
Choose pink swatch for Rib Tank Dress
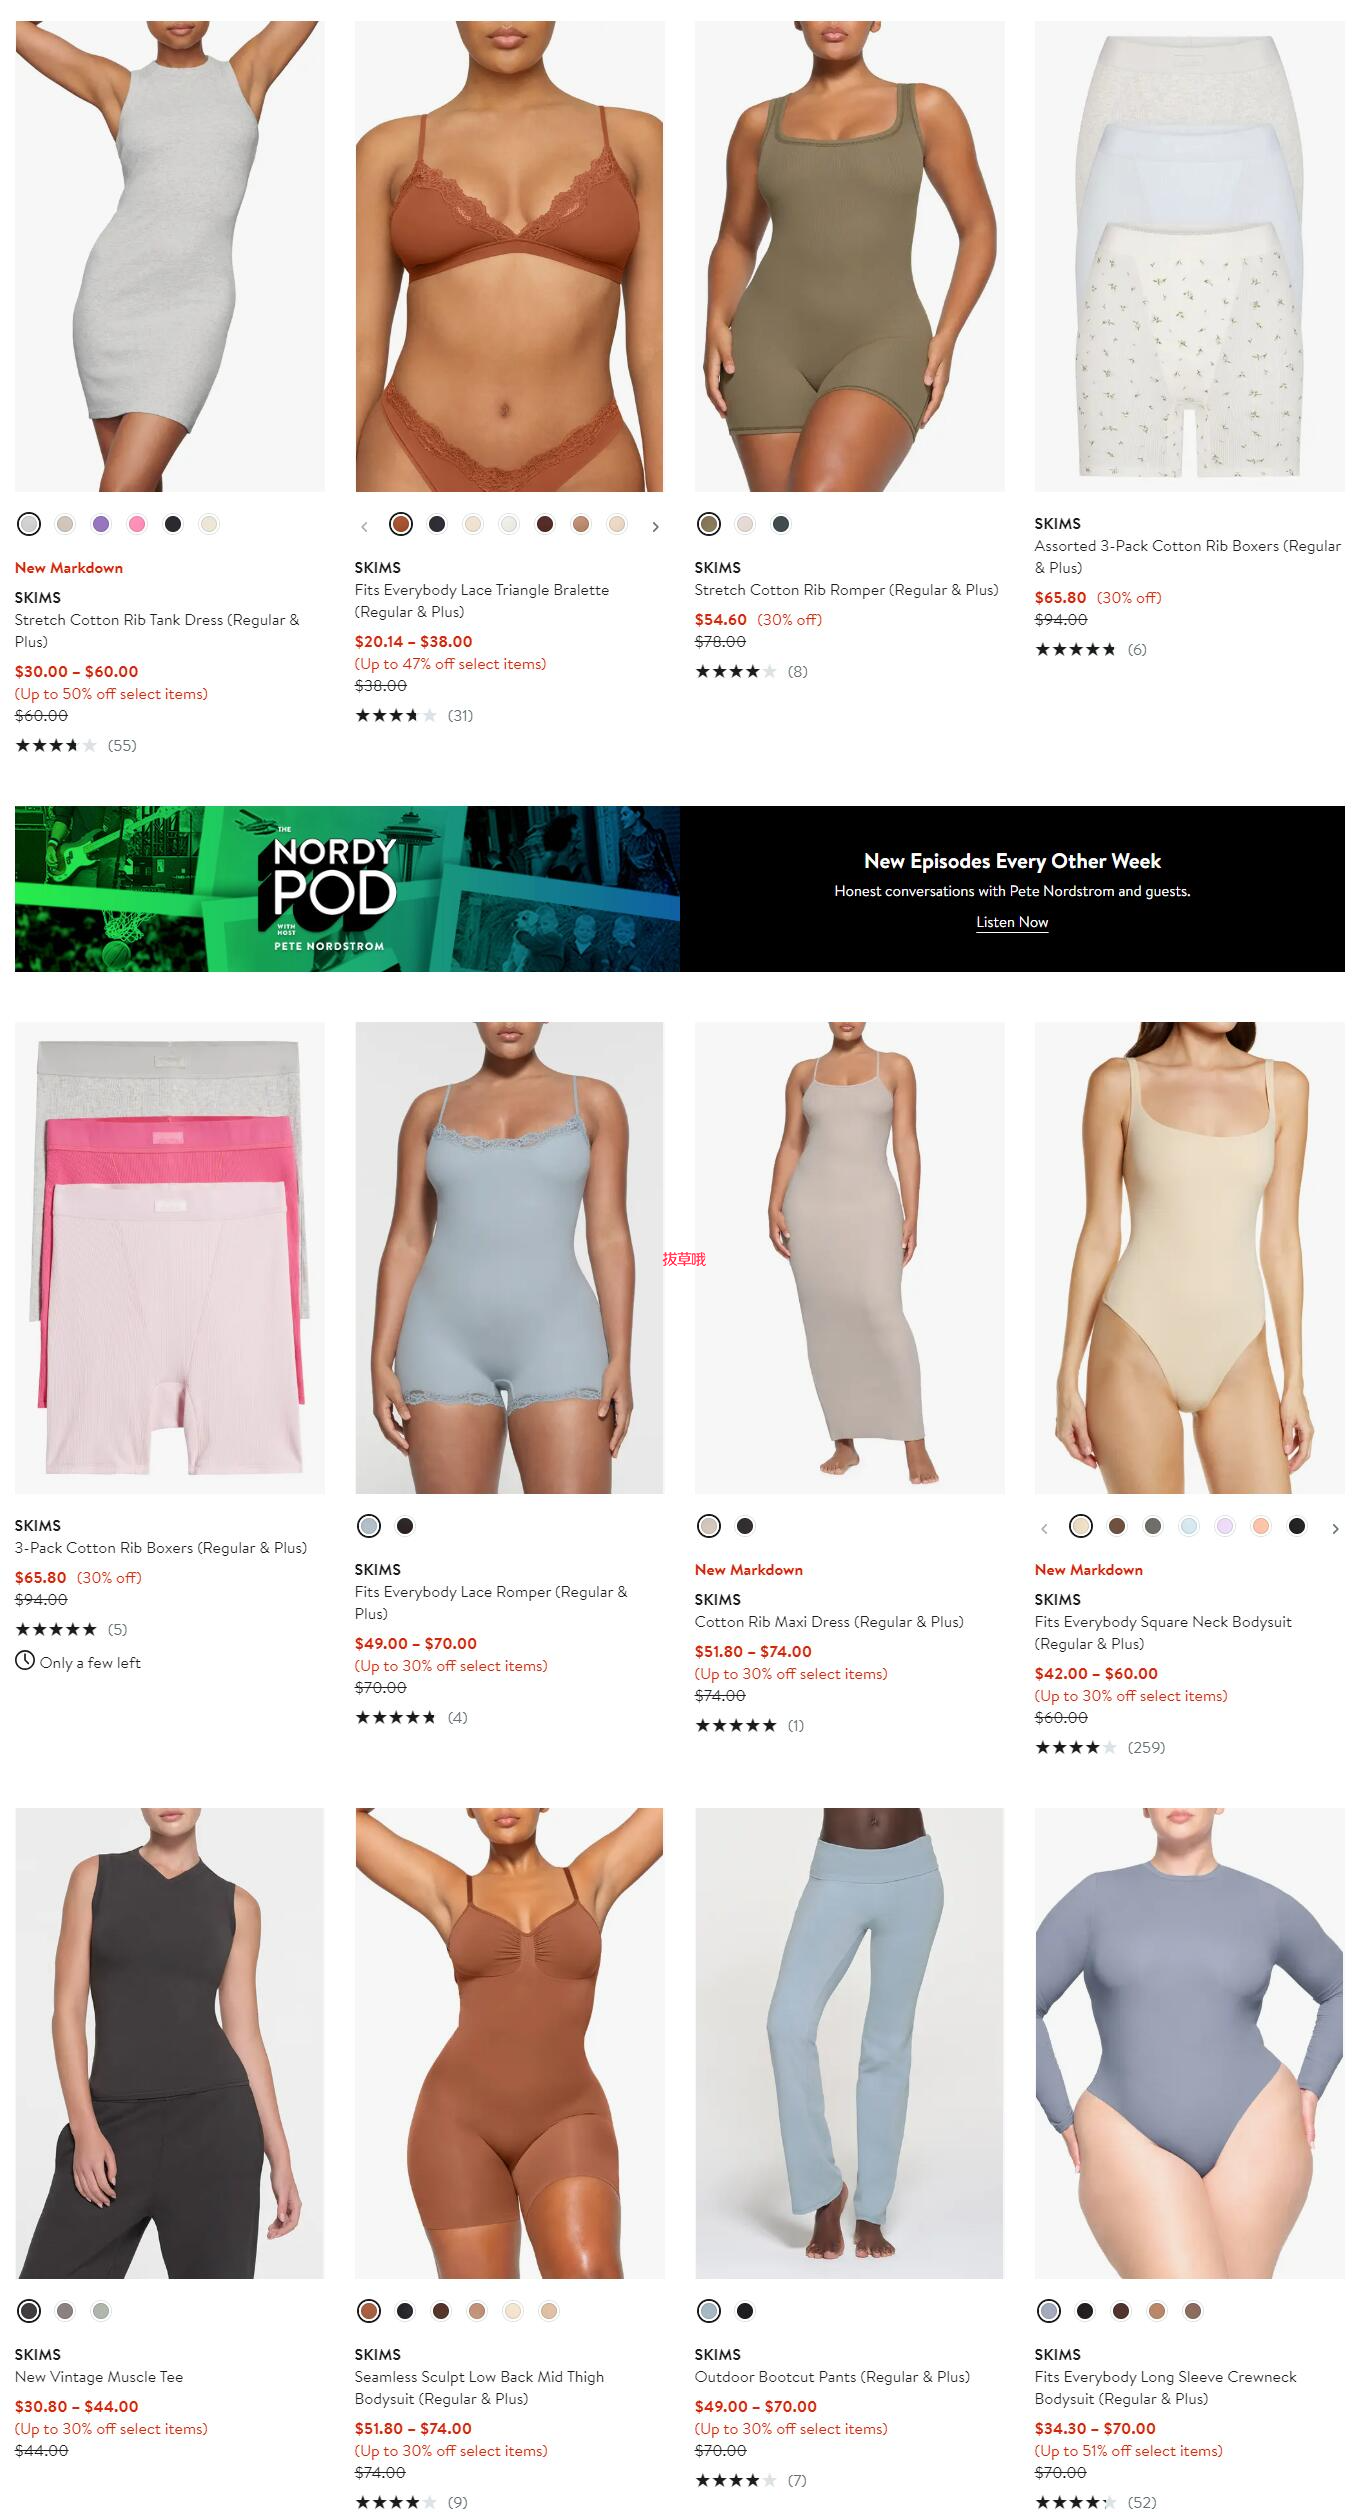(x=137, y=524)
